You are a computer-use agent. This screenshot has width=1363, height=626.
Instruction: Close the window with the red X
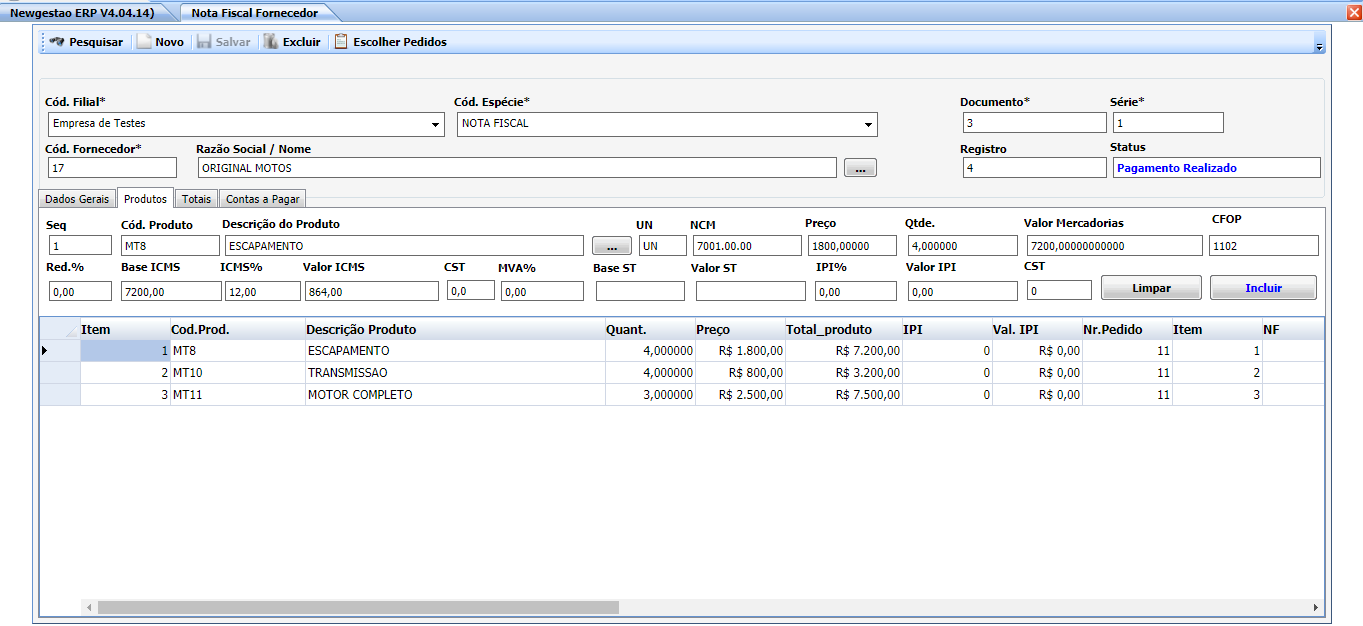[x=1354, y=12]
